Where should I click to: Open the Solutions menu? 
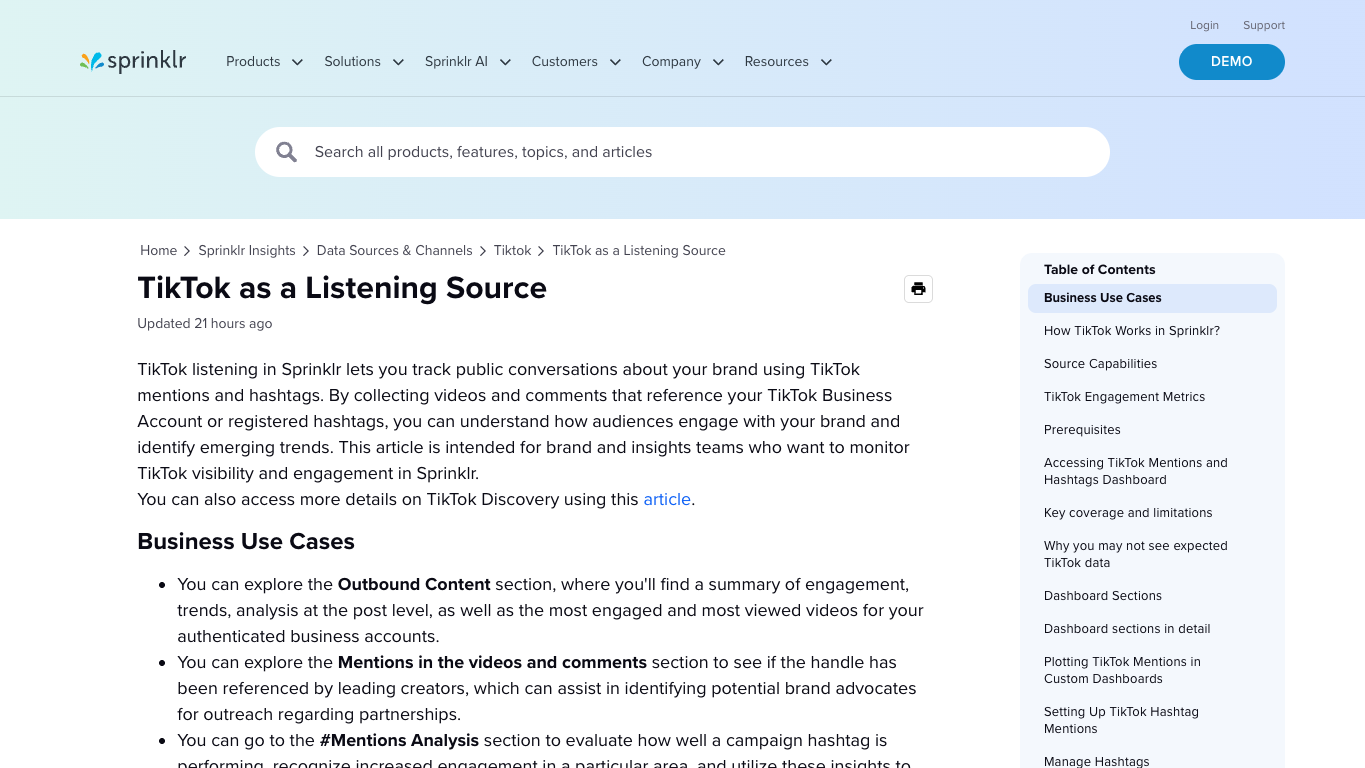pyautogui.click(x=352, y=62)
